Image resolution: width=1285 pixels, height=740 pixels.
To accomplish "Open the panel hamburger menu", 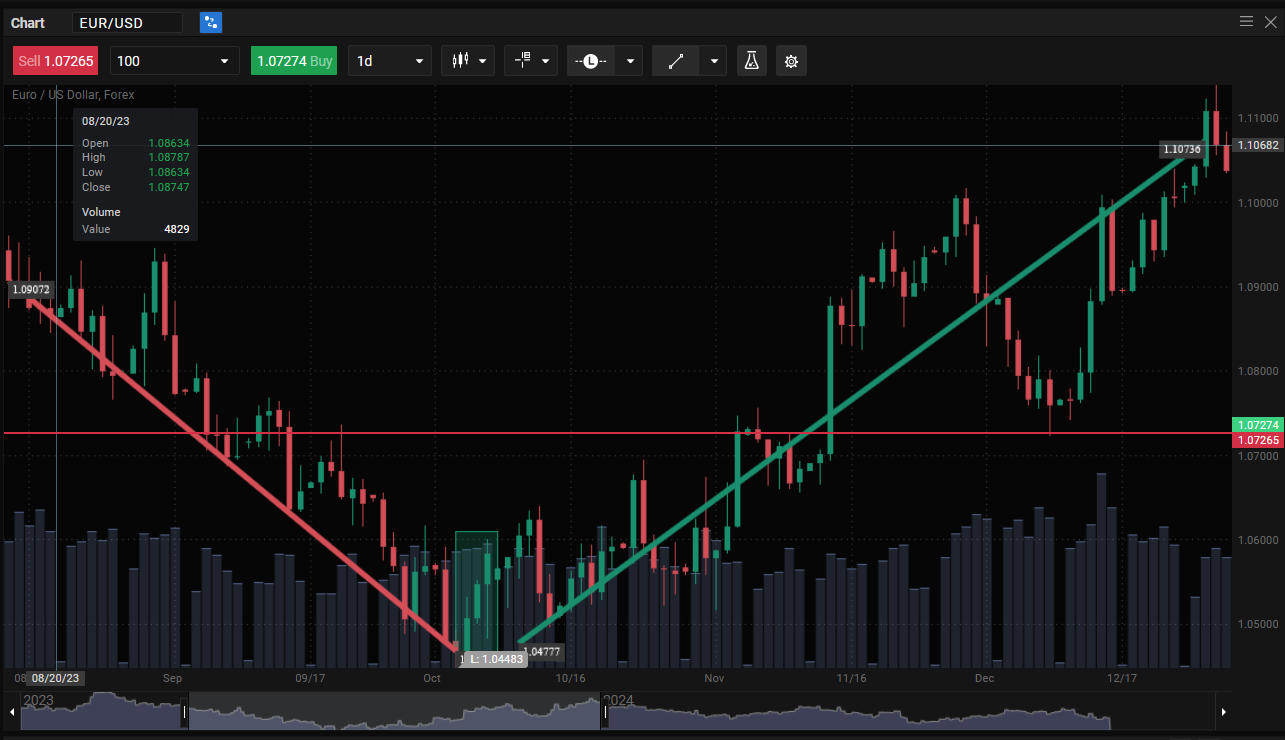I will [x=1246, y=21].
